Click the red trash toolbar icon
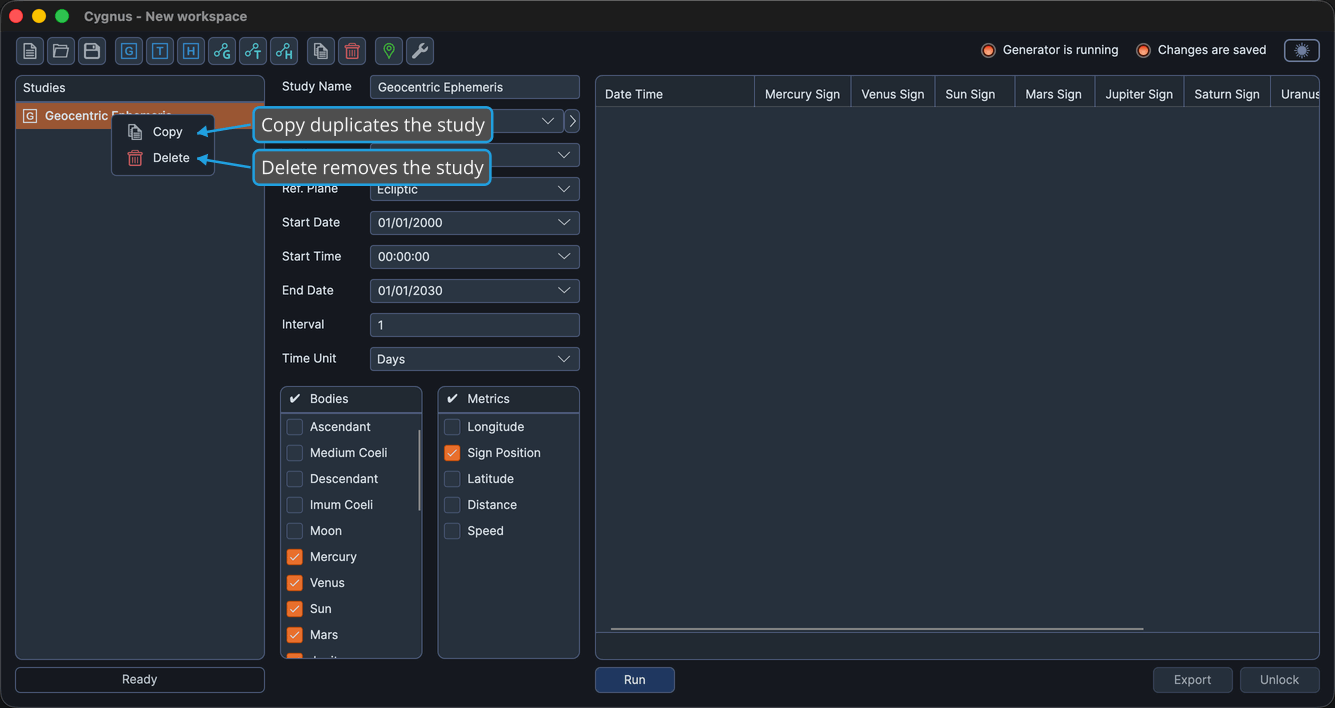Image resolution: width=1335 pixels, height=708 pixels. point(352,51)
